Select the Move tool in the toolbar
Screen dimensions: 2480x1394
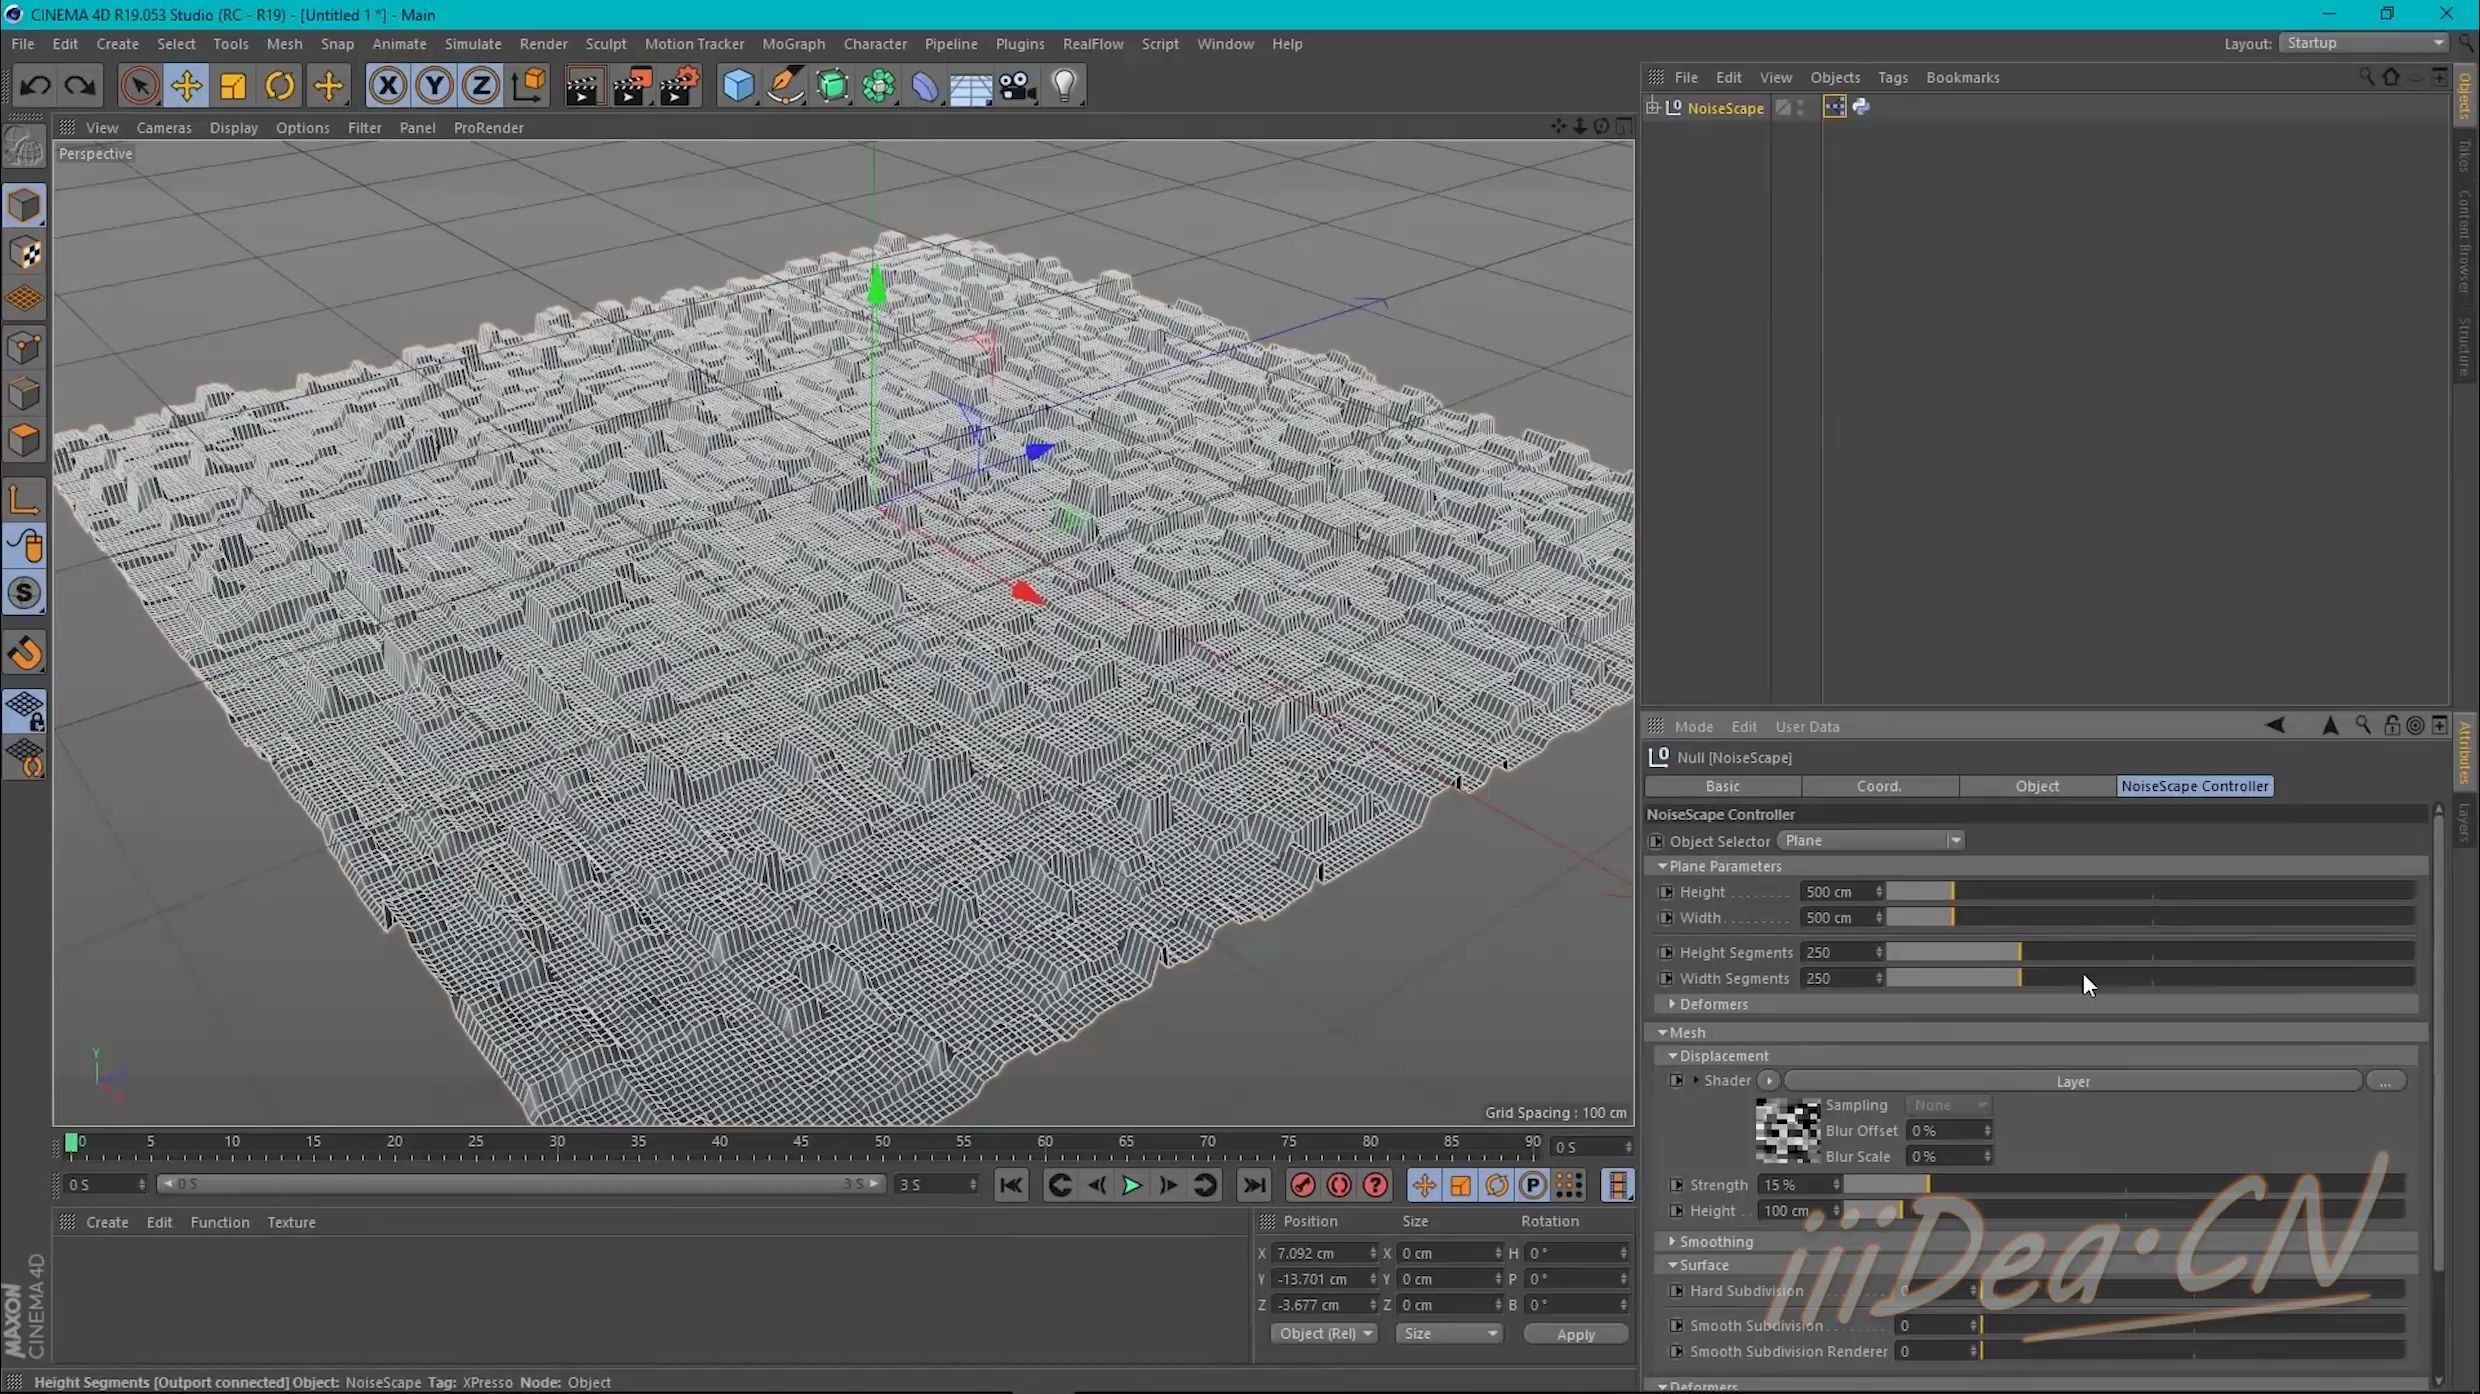click(x=186, y=85)
